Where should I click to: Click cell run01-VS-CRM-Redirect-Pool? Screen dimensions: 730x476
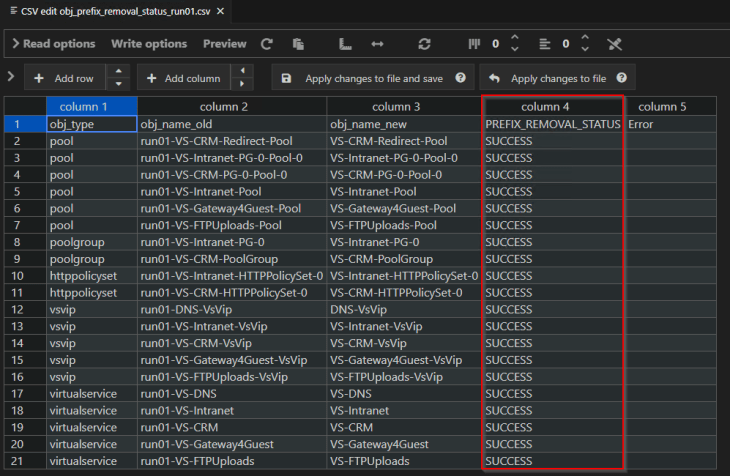pyautogui.click(x=232, y=141)
